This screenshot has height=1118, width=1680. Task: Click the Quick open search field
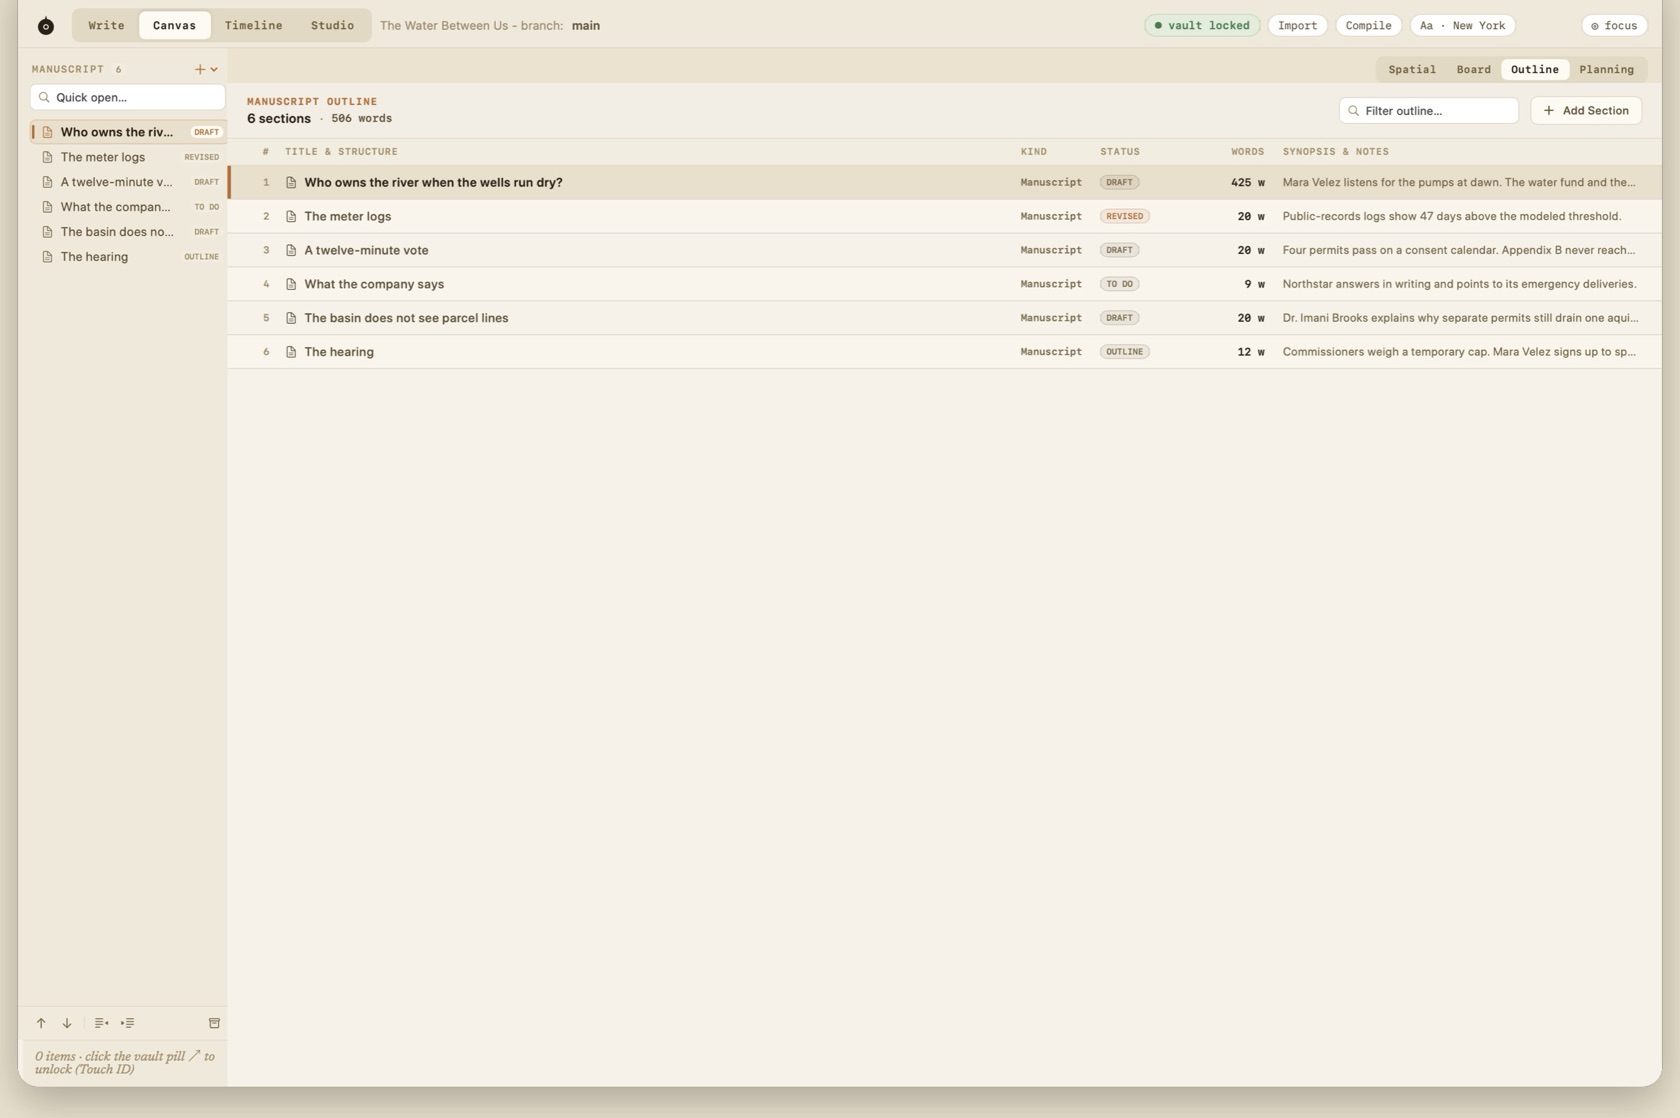(x=127, y=97)
